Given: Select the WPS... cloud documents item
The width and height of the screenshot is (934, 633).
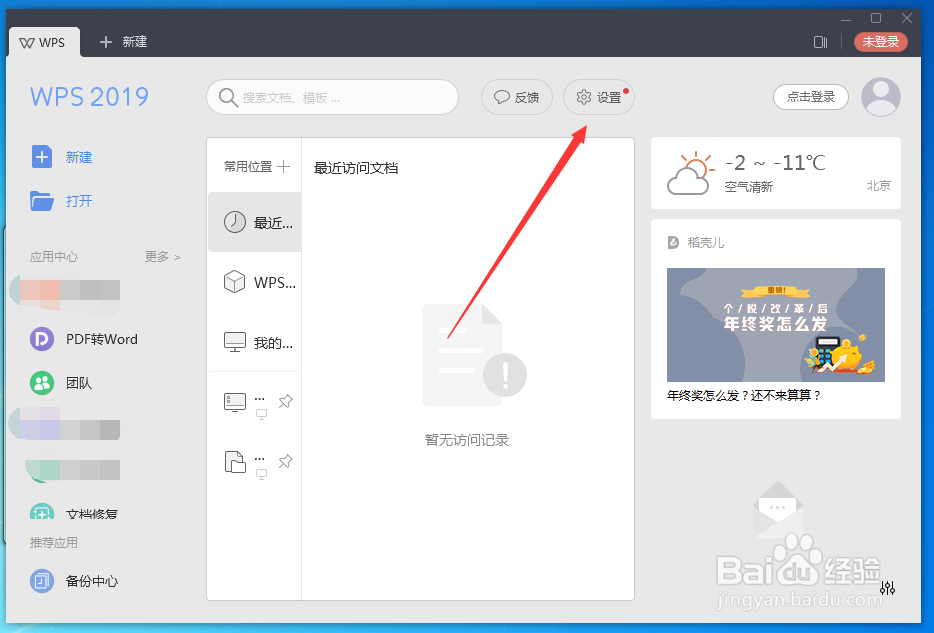Looking at the screenshot, I should 255,282.
